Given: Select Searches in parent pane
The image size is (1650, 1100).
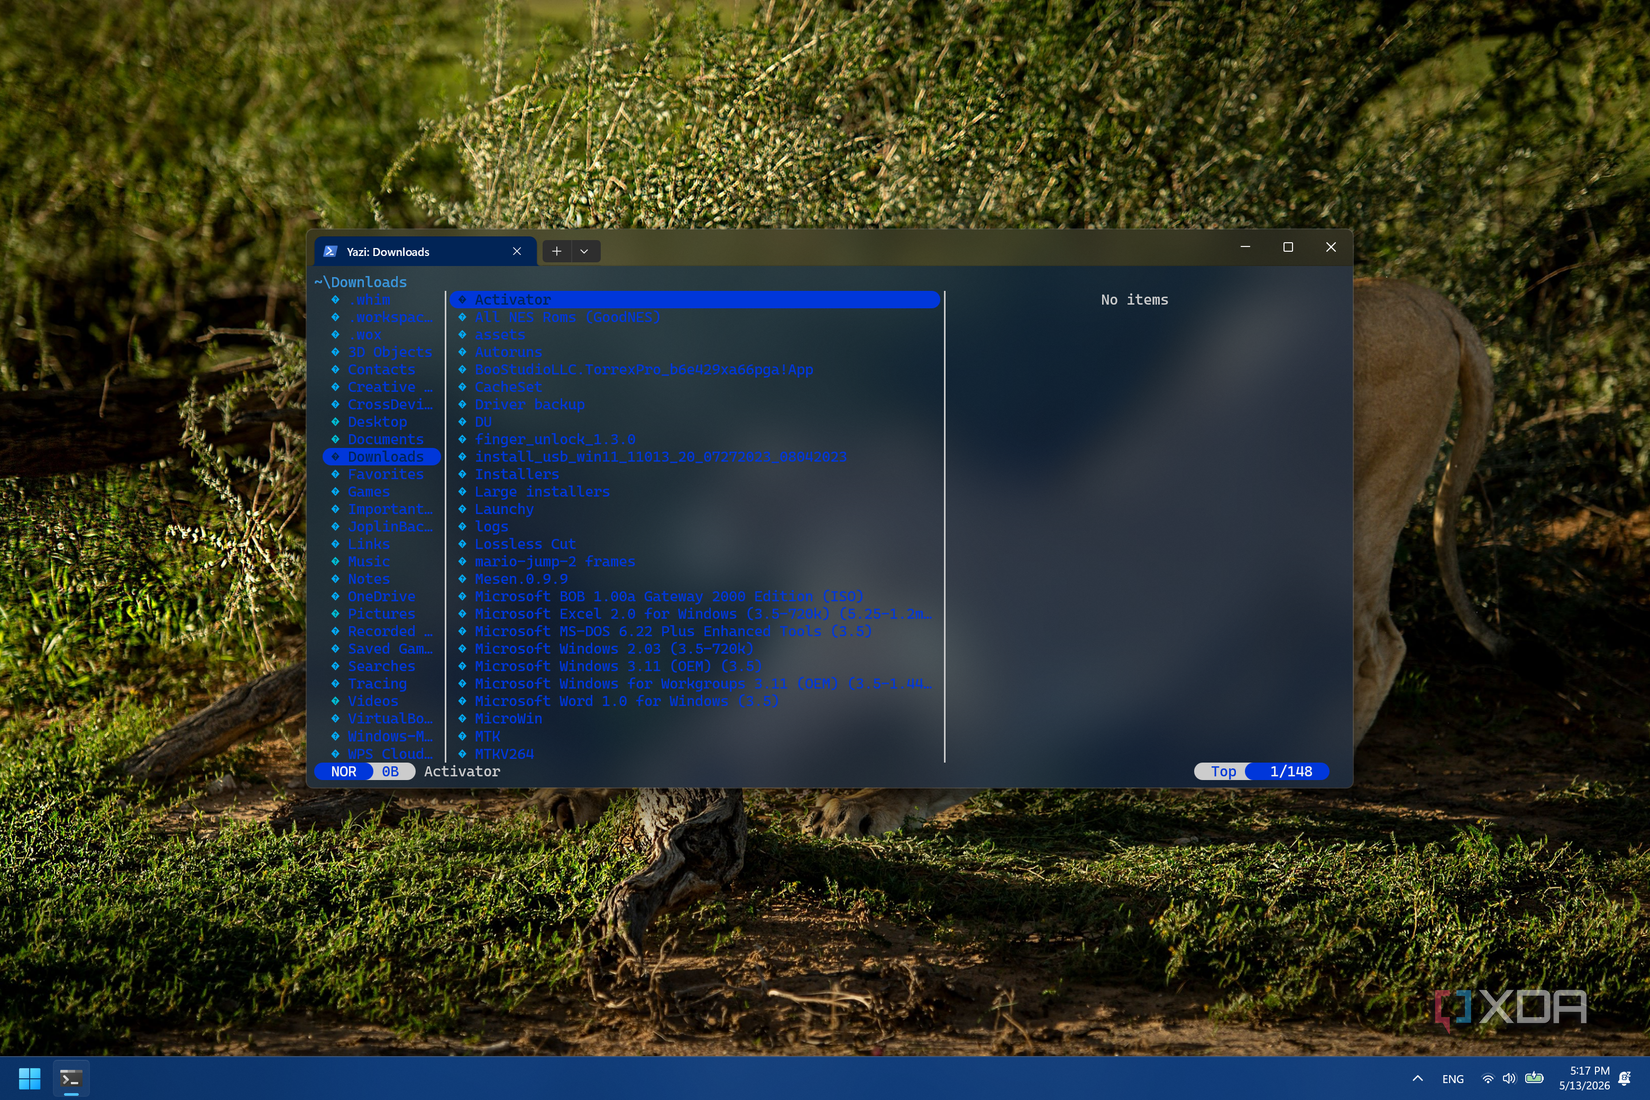Looking at the screenshot, I should tap(381, 666).
